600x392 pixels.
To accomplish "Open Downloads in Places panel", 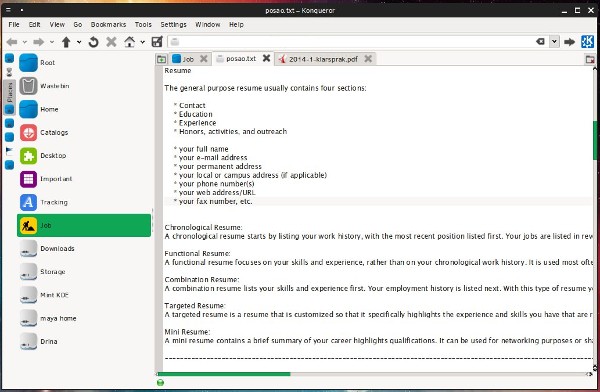I will coord(84,248).
